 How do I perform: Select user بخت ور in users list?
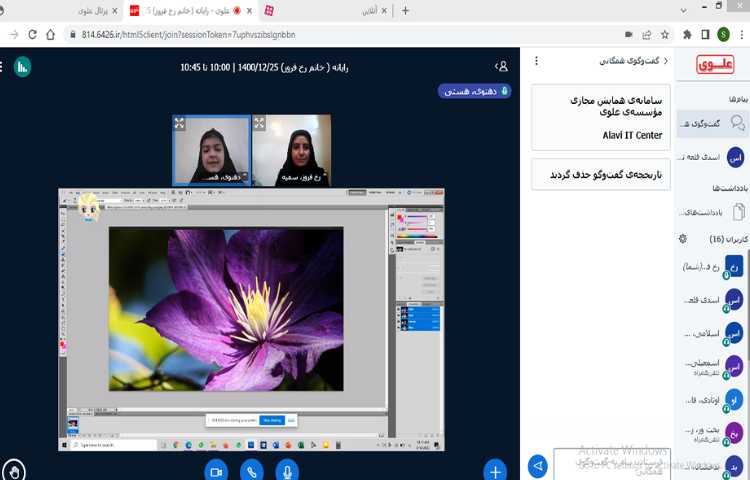712,433
